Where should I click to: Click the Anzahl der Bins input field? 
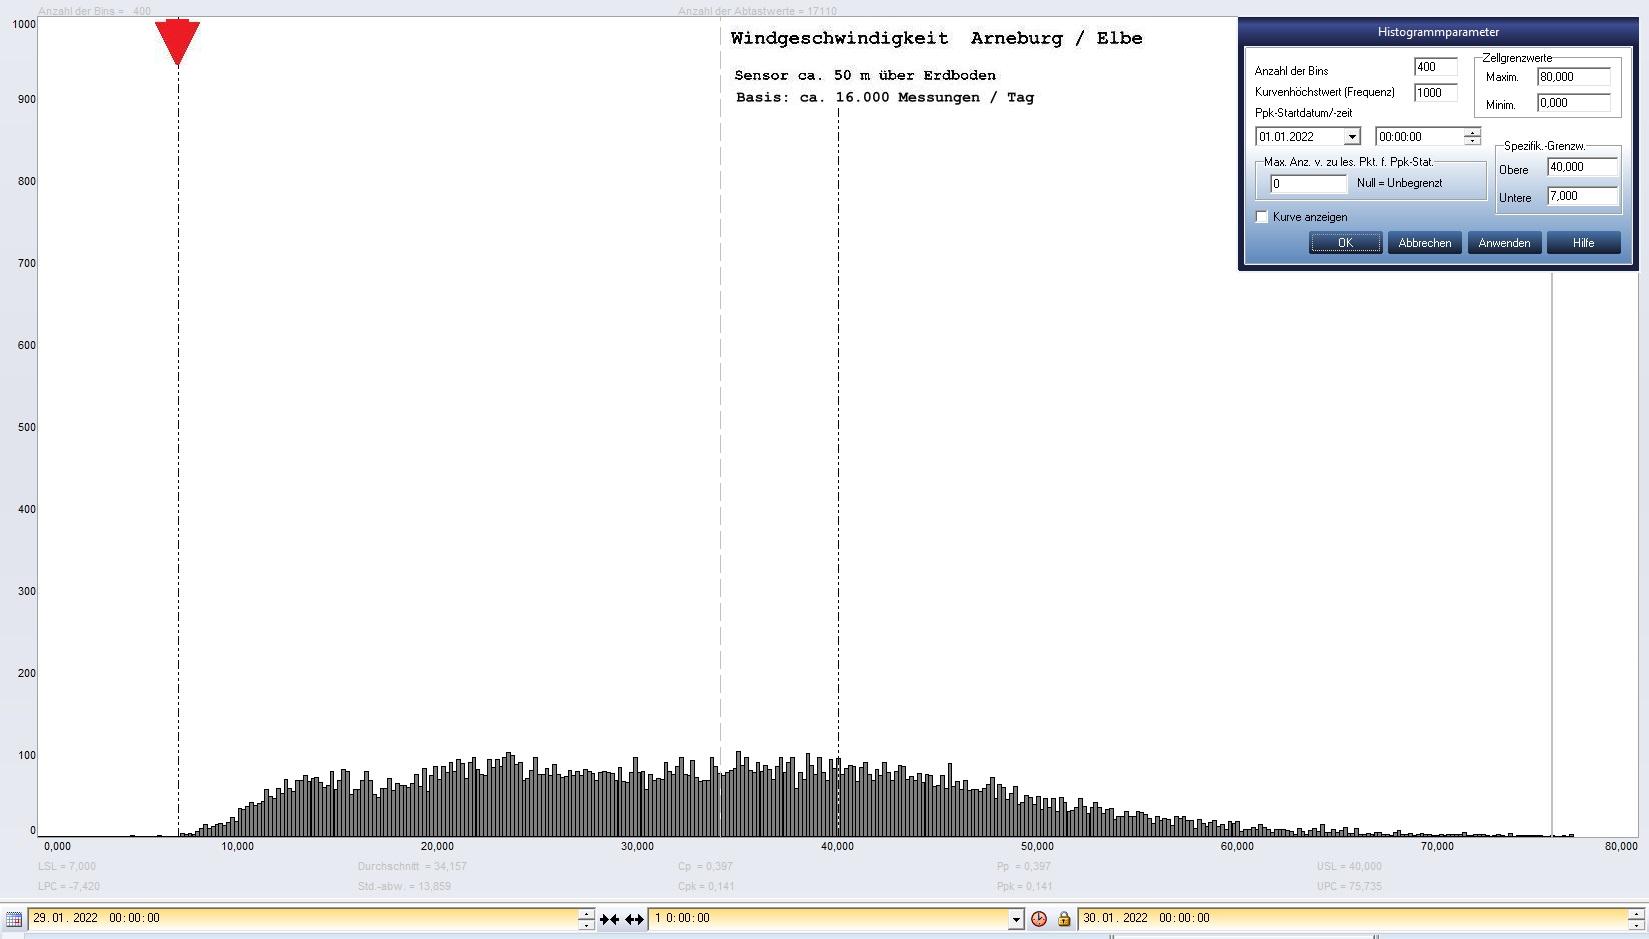pos(1434,67)
